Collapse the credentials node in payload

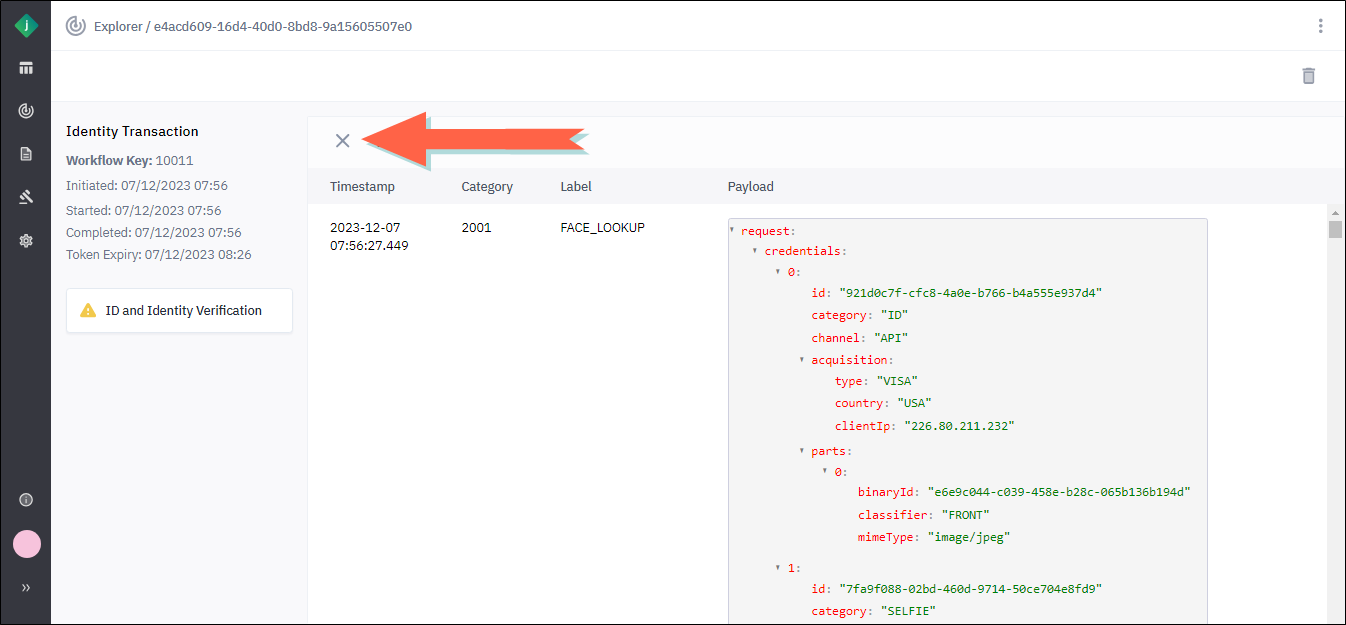pyautogui.click(x=755, y=250)
